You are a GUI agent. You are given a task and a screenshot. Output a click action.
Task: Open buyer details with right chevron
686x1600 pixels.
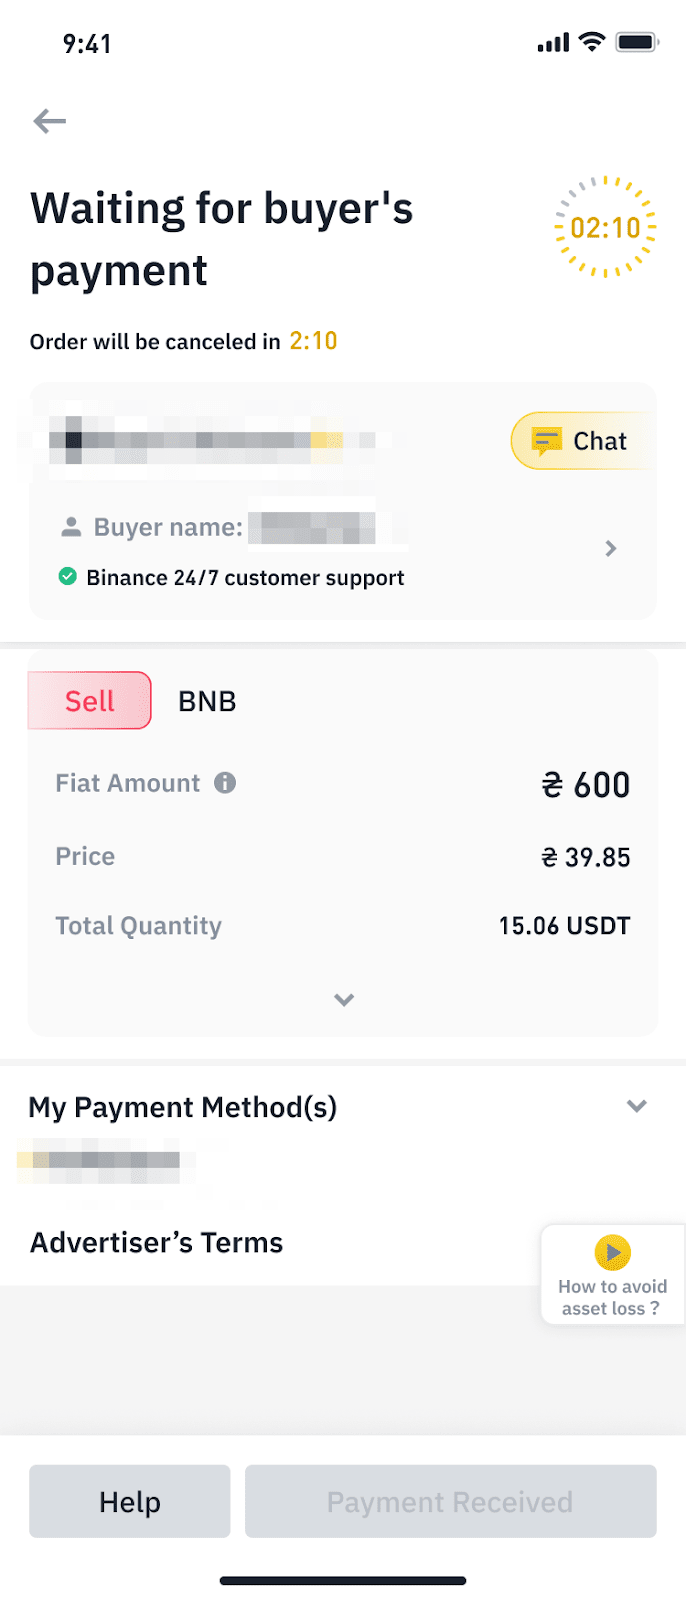coord(611,548)
